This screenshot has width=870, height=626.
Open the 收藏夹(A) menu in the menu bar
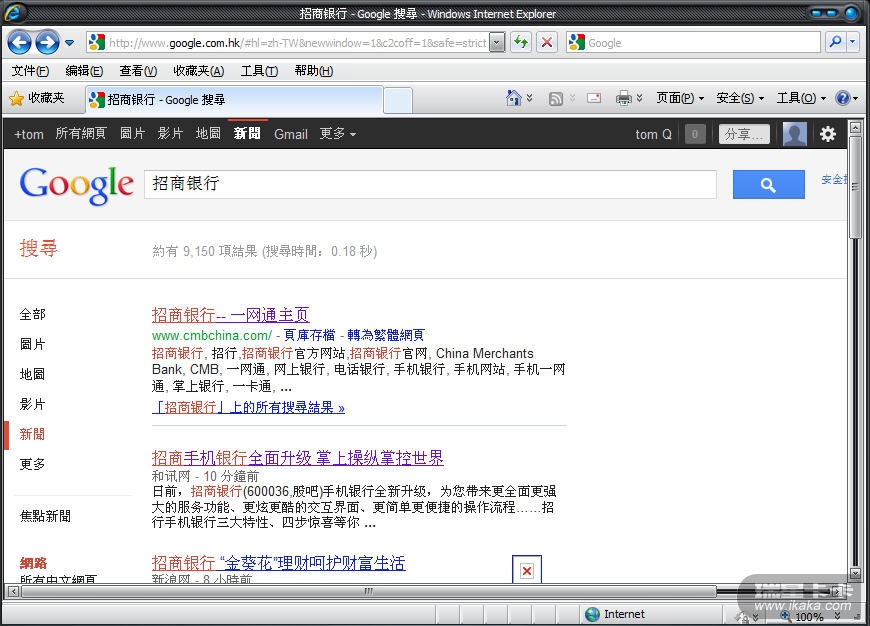click(197, 71)
